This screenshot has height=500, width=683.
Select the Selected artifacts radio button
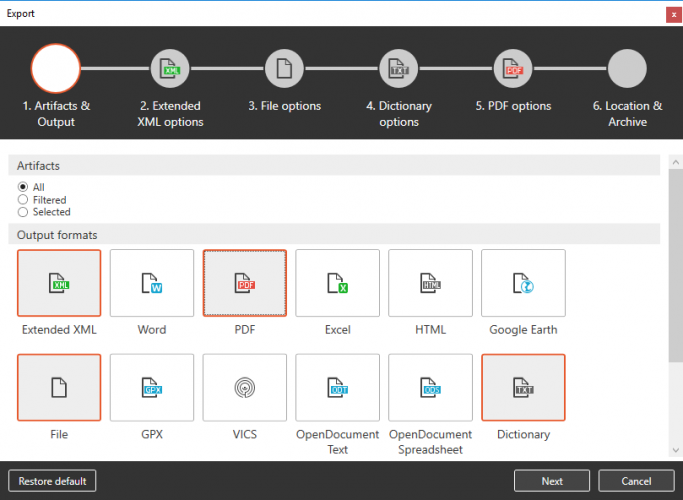(x=23, y=212)
